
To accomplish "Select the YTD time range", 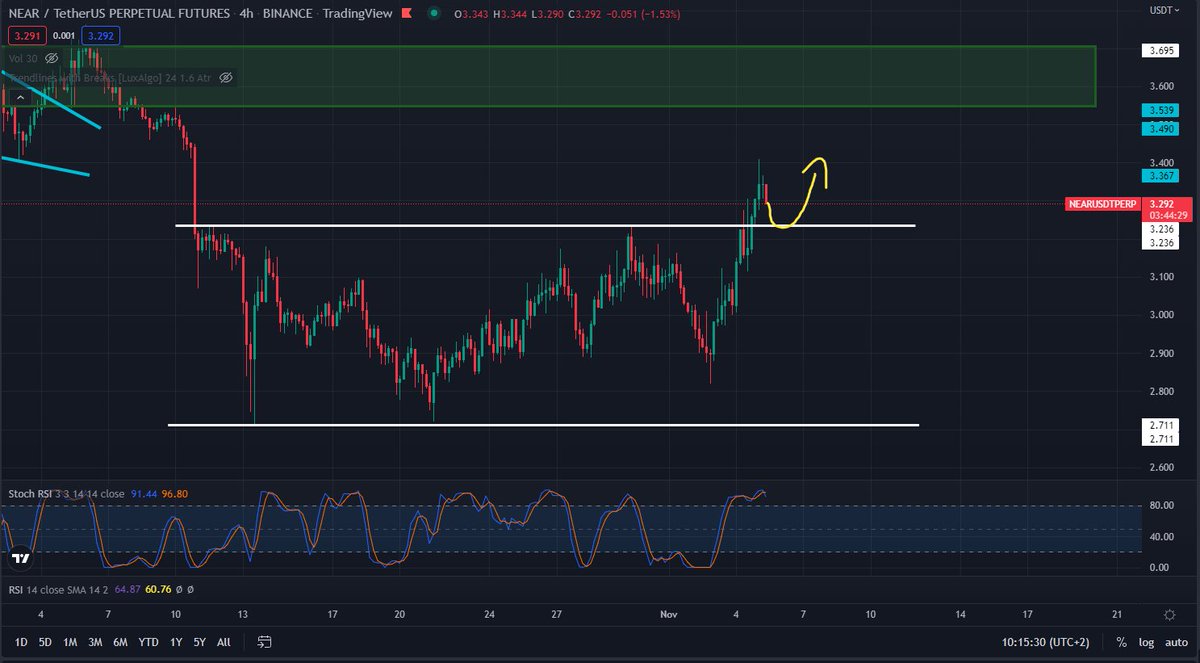I will [x=149, y=642].
